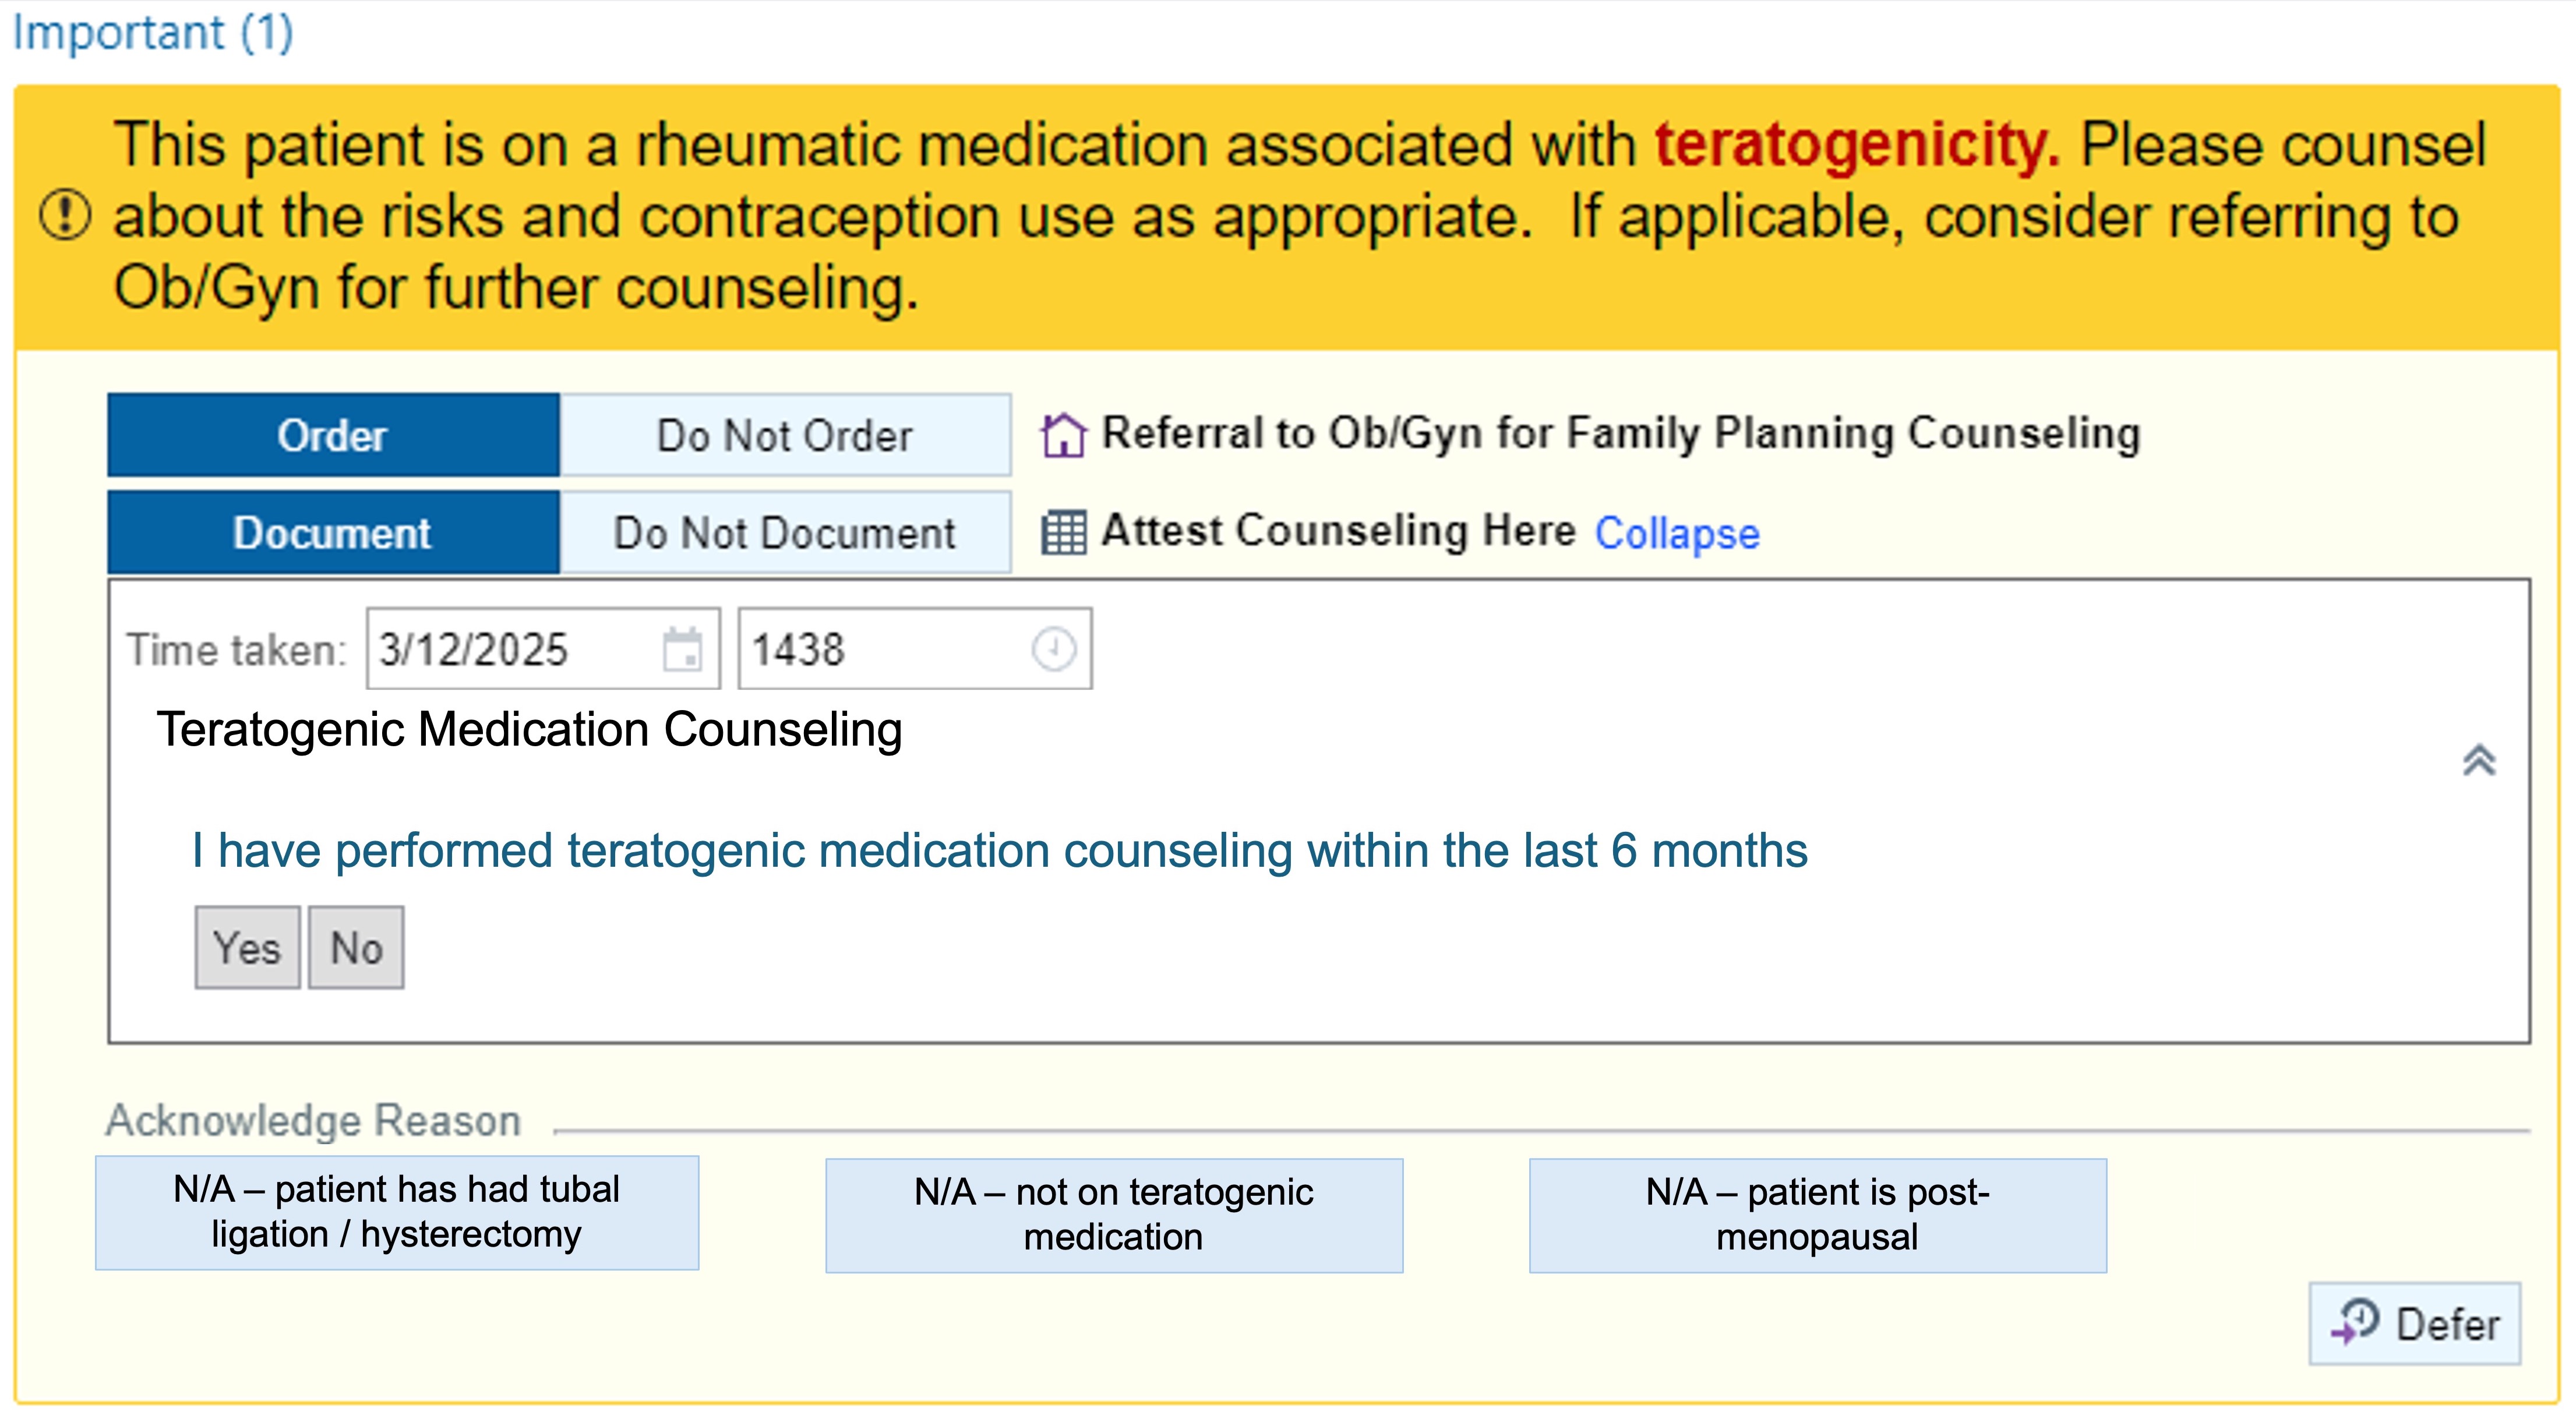This screenshot has width=2576, height=1419.
Task: Choose patient is post-menopausal reason
Action: coord(1817,1215)
